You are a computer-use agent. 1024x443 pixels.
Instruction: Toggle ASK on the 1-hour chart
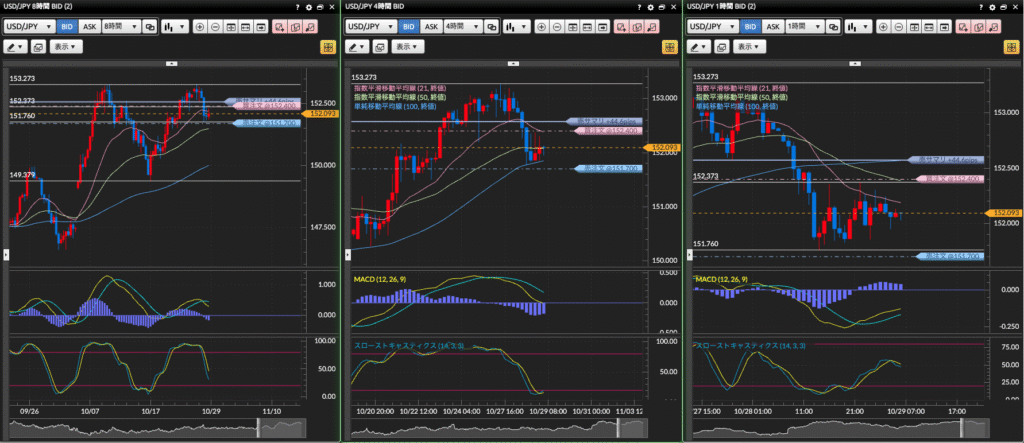(771, 27)
